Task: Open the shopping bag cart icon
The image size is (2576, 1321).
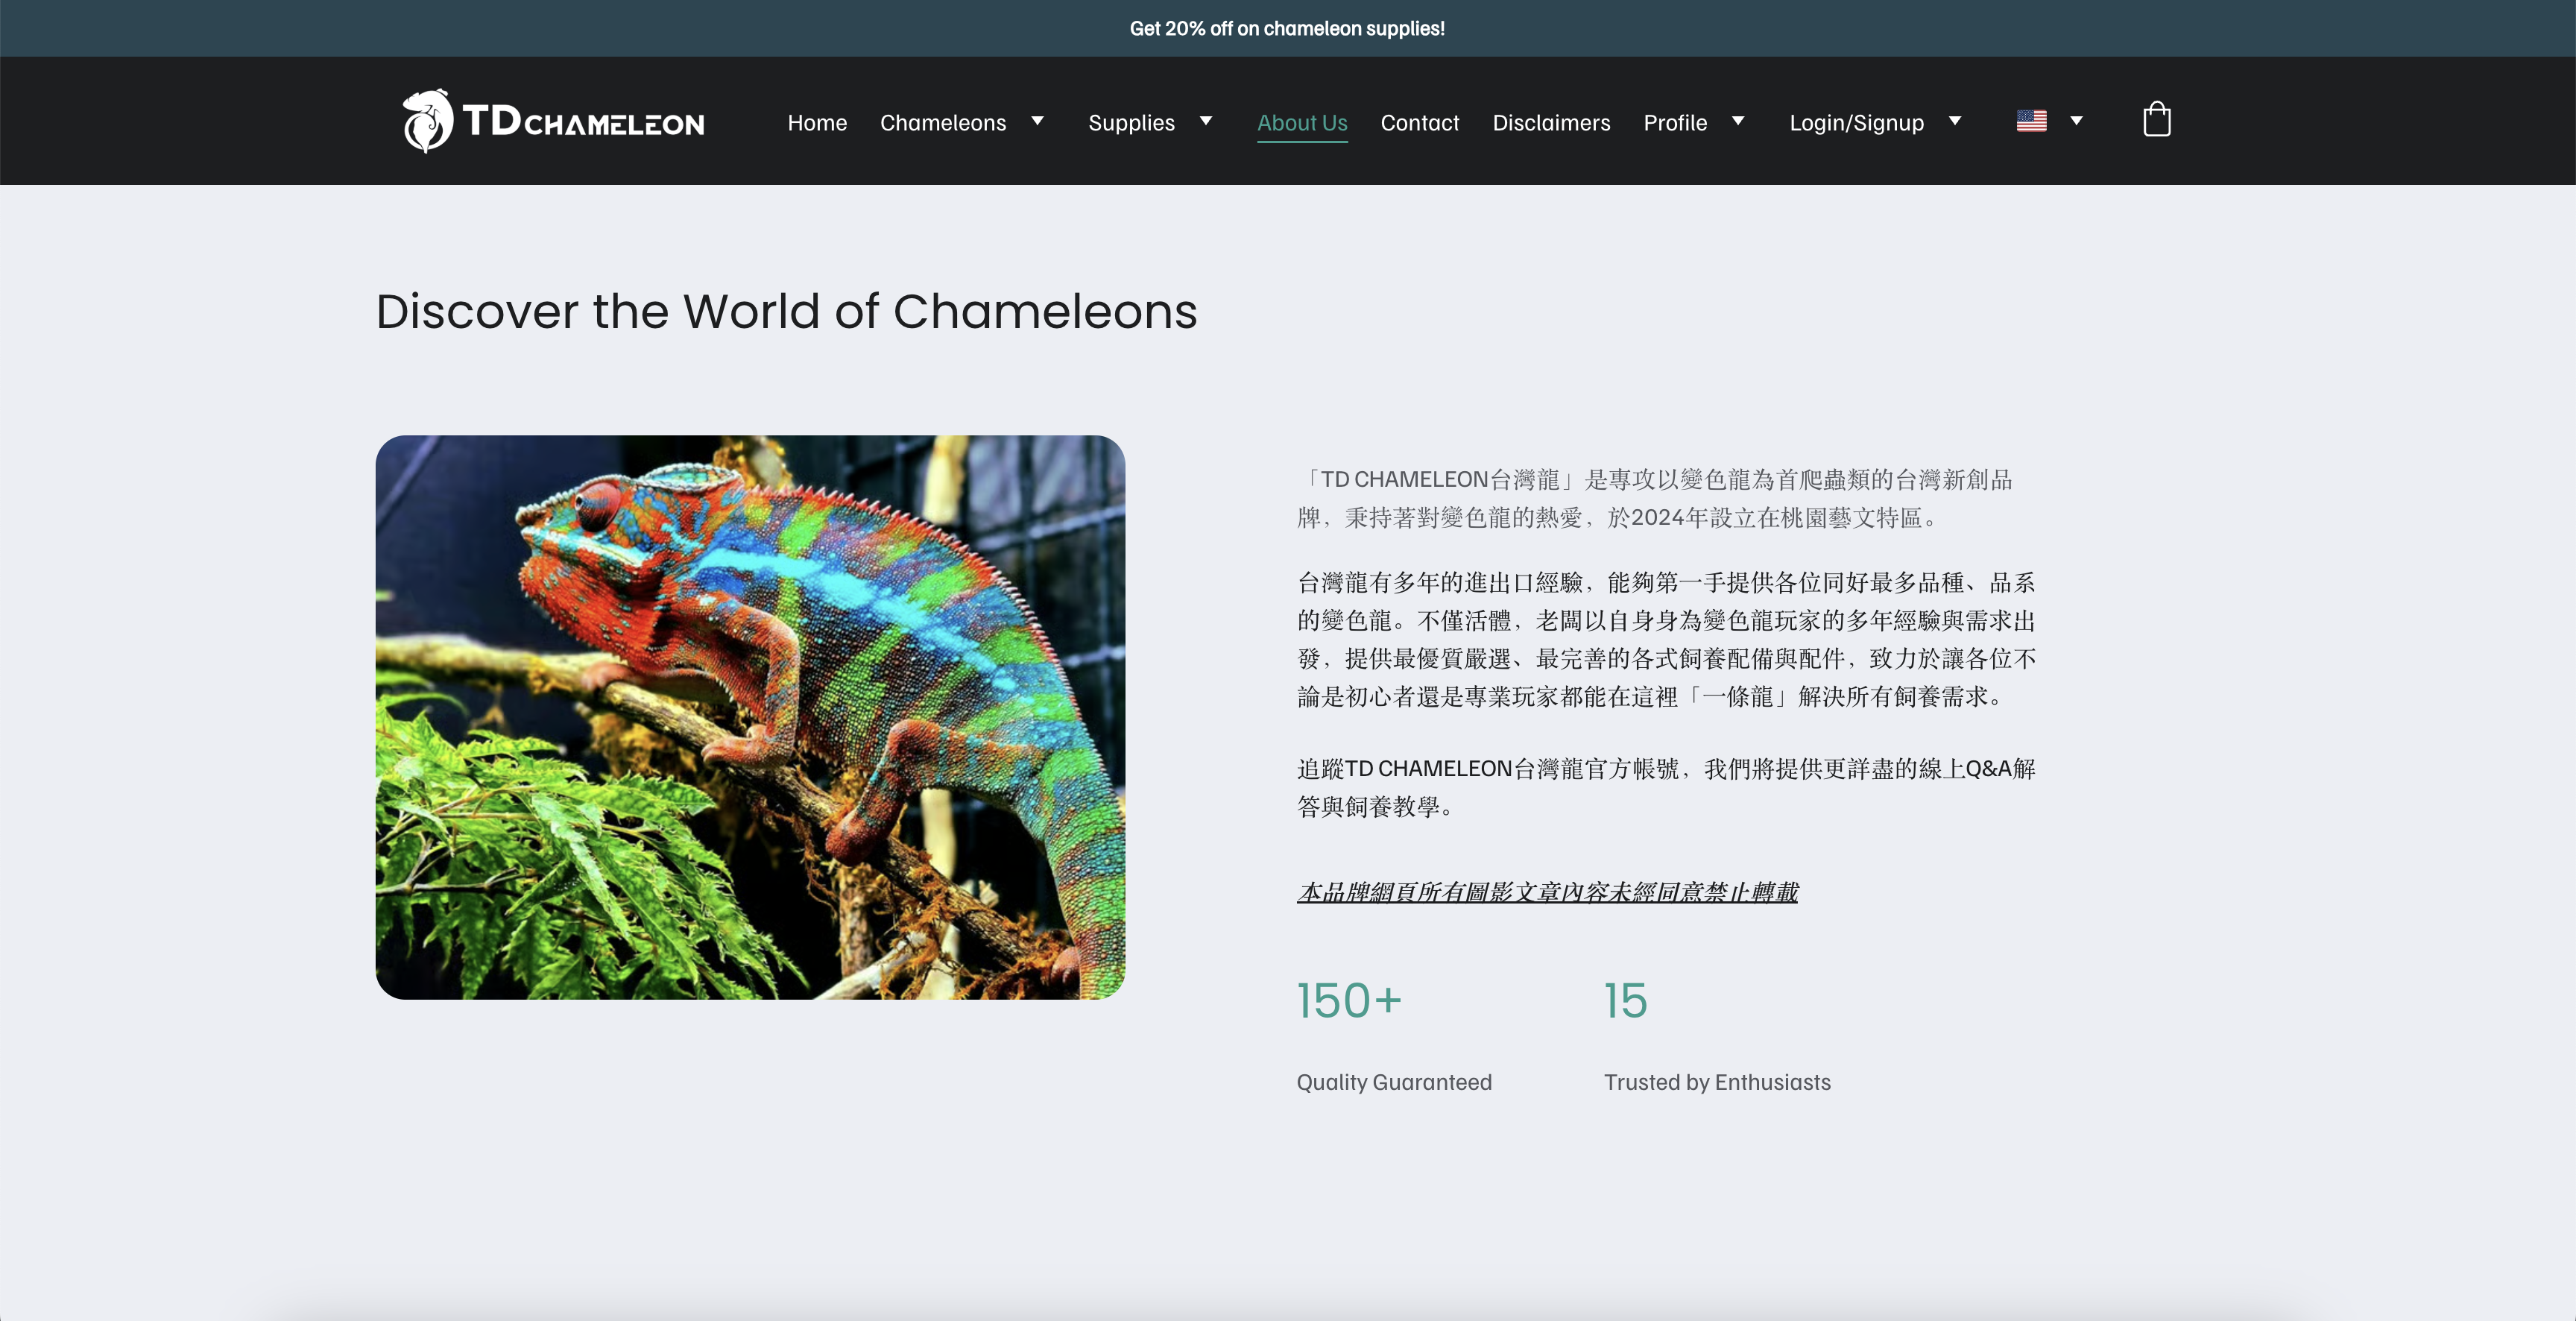Action: click(x=2156, y=120)
